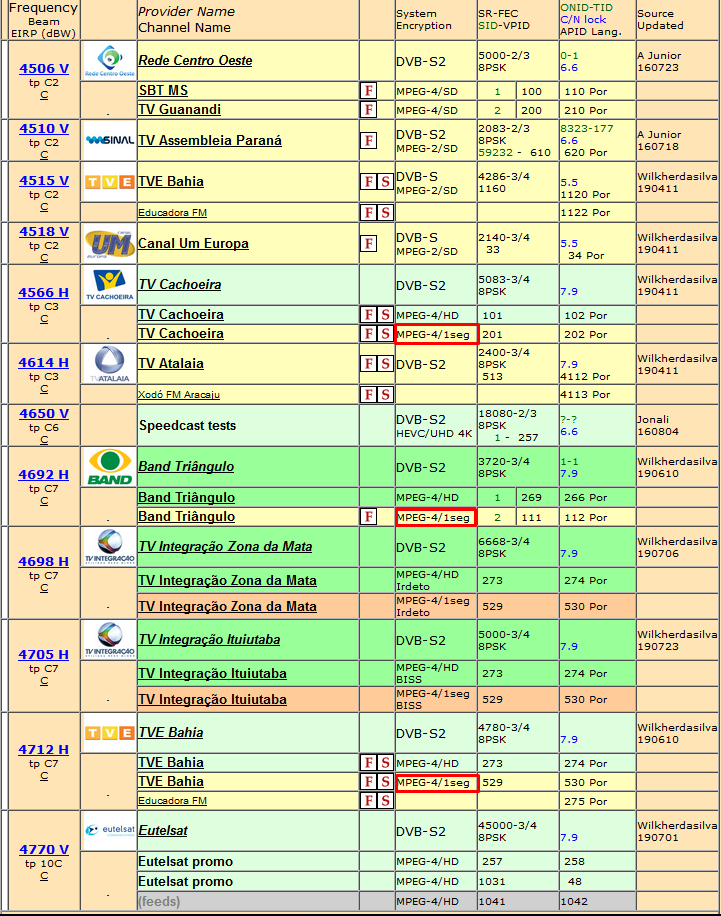Screen dimensions: 721x916
Task: Click the C beam link under 4650 V
Action: coord(44,440)
